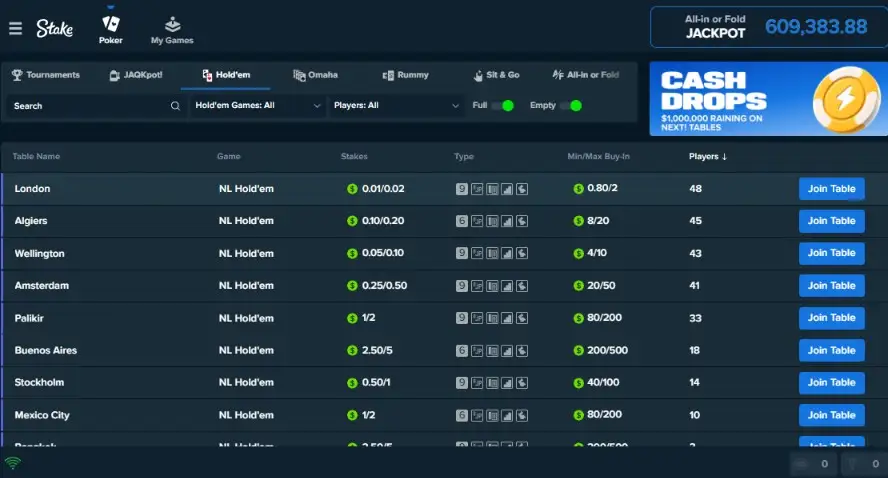This screenshot has width=888, height=478.
Task: Click the rabbit icon in Algiers row
Action: coord(522,221)
